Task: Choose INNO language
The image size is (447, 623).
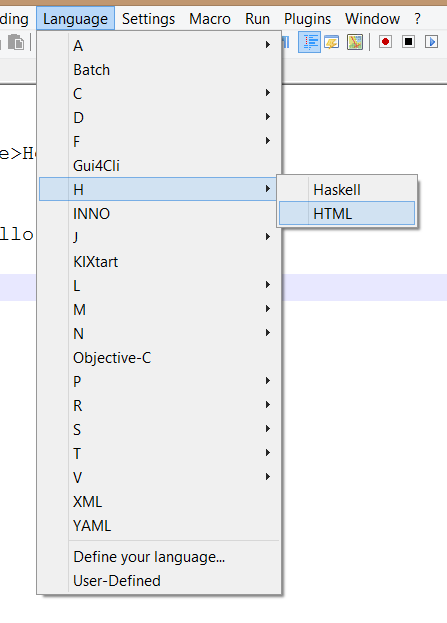Action: point(159,213)
